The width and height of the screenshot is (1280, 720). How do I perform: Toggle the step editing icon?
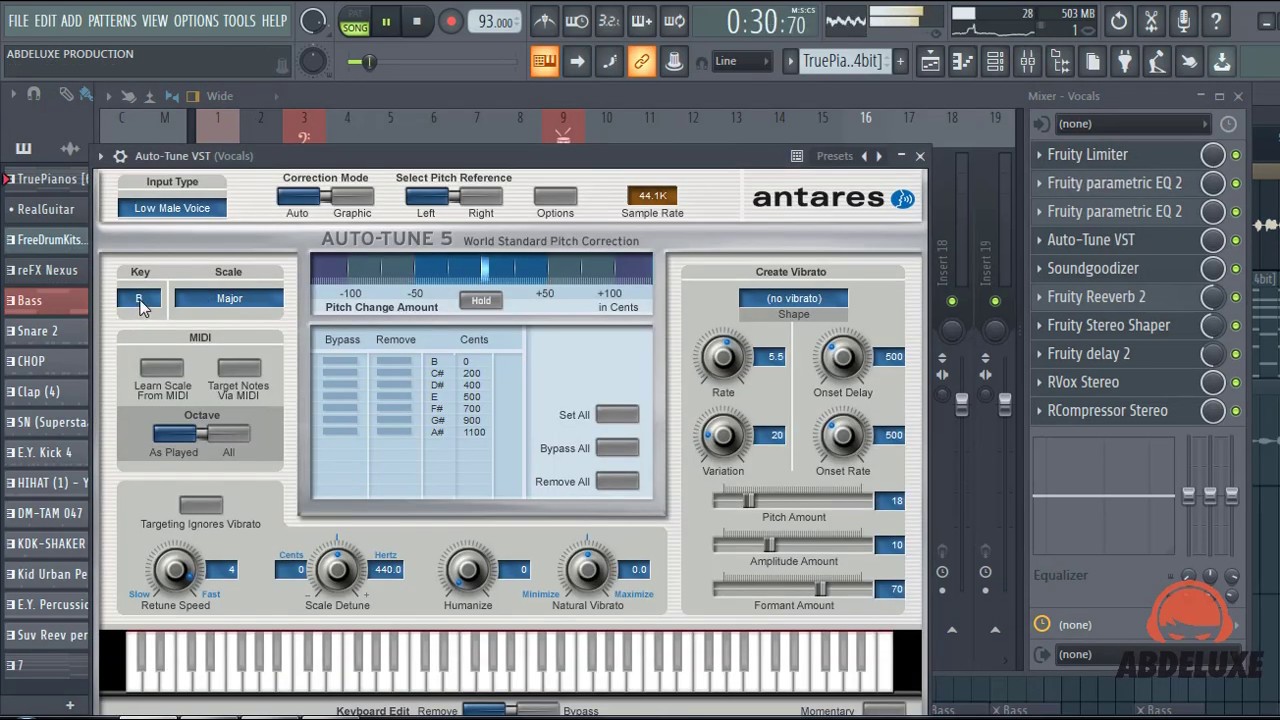[x=609, y=62]
